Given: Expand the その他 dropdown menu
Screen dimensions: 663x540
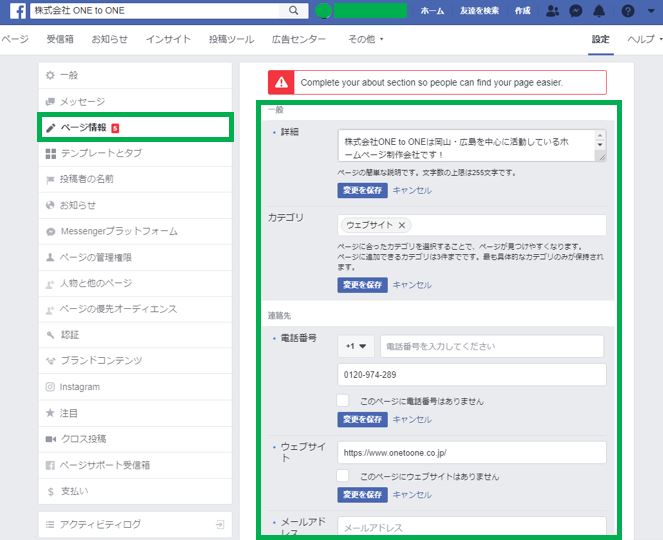Looking at the screenshot, I should click(365, 40).
